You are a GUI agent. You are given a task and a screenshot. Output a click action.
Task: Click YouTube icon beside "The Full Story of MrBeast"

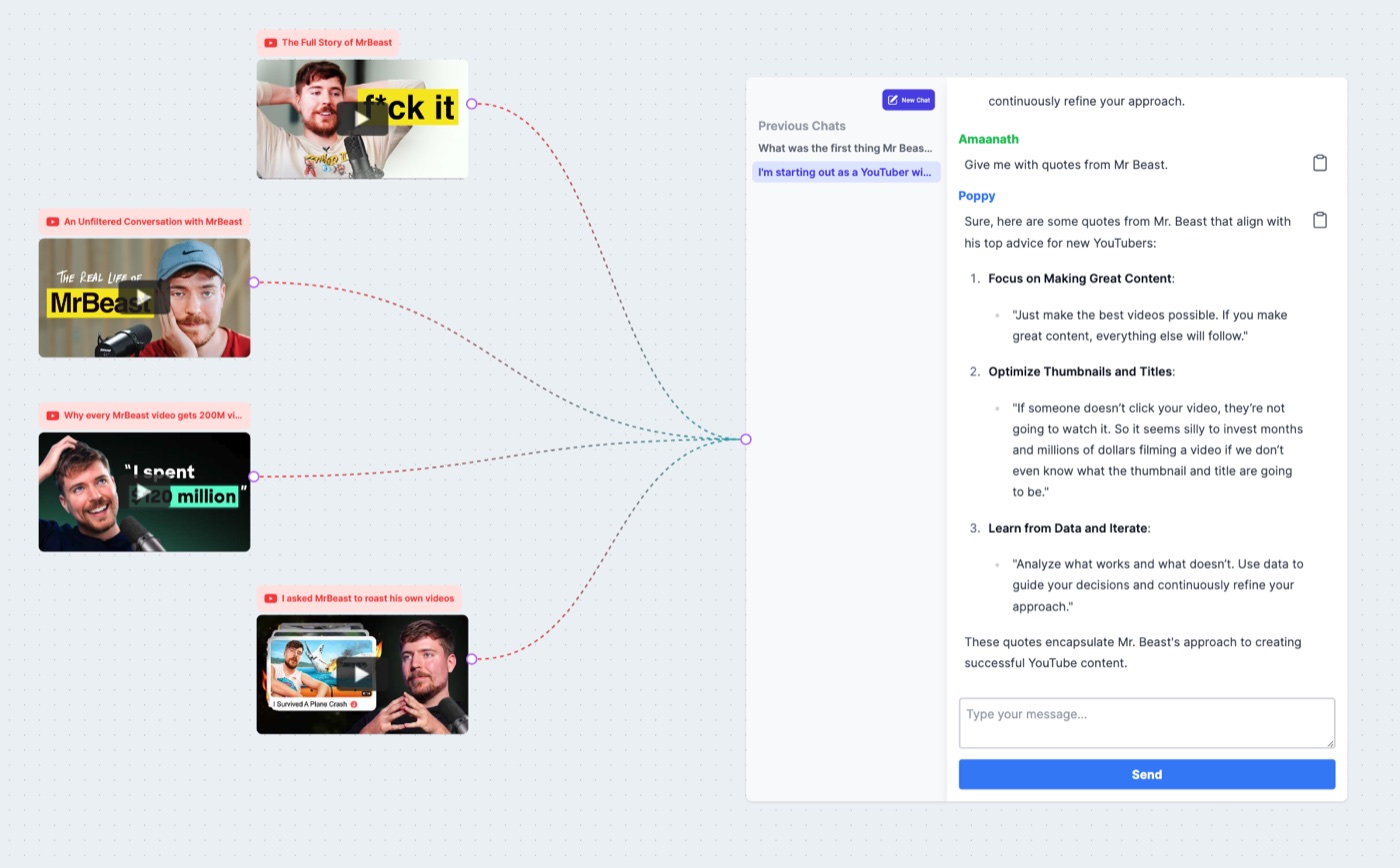point(270,43)
